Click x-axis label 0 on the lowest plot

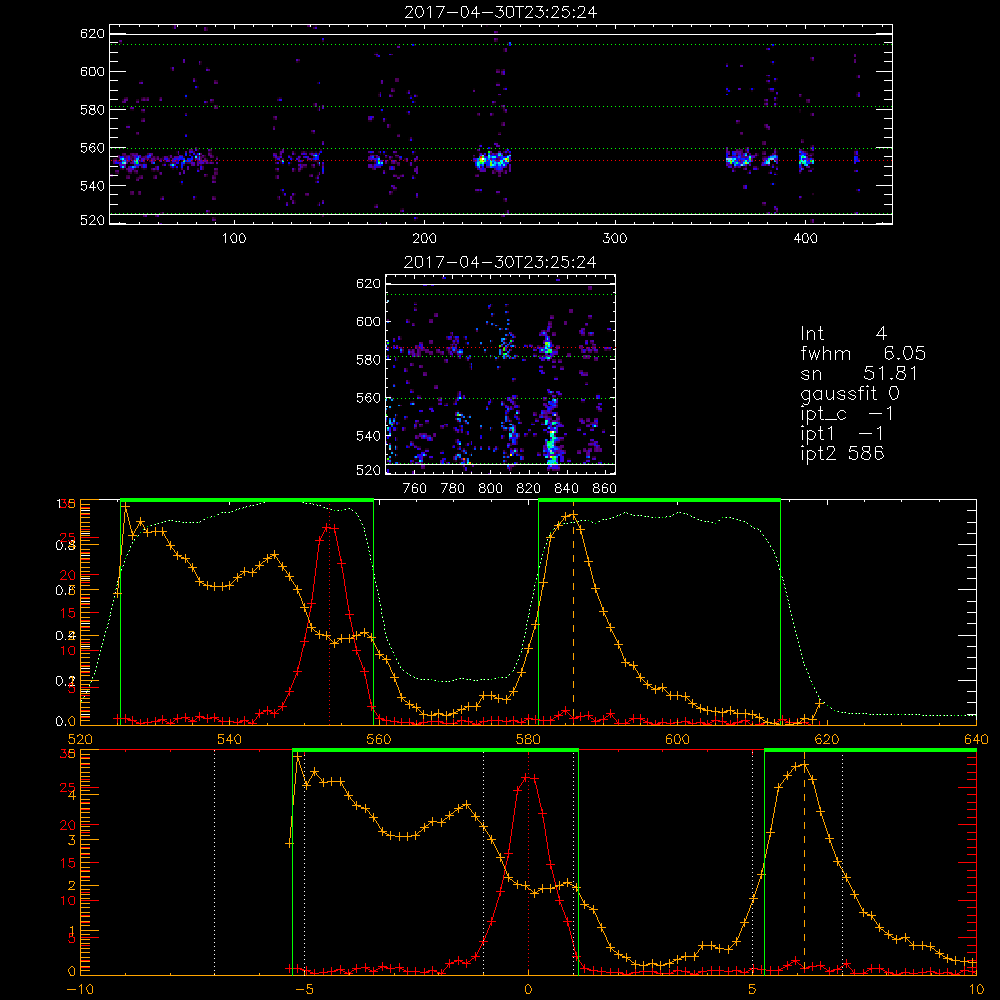(x=528, y=989)
